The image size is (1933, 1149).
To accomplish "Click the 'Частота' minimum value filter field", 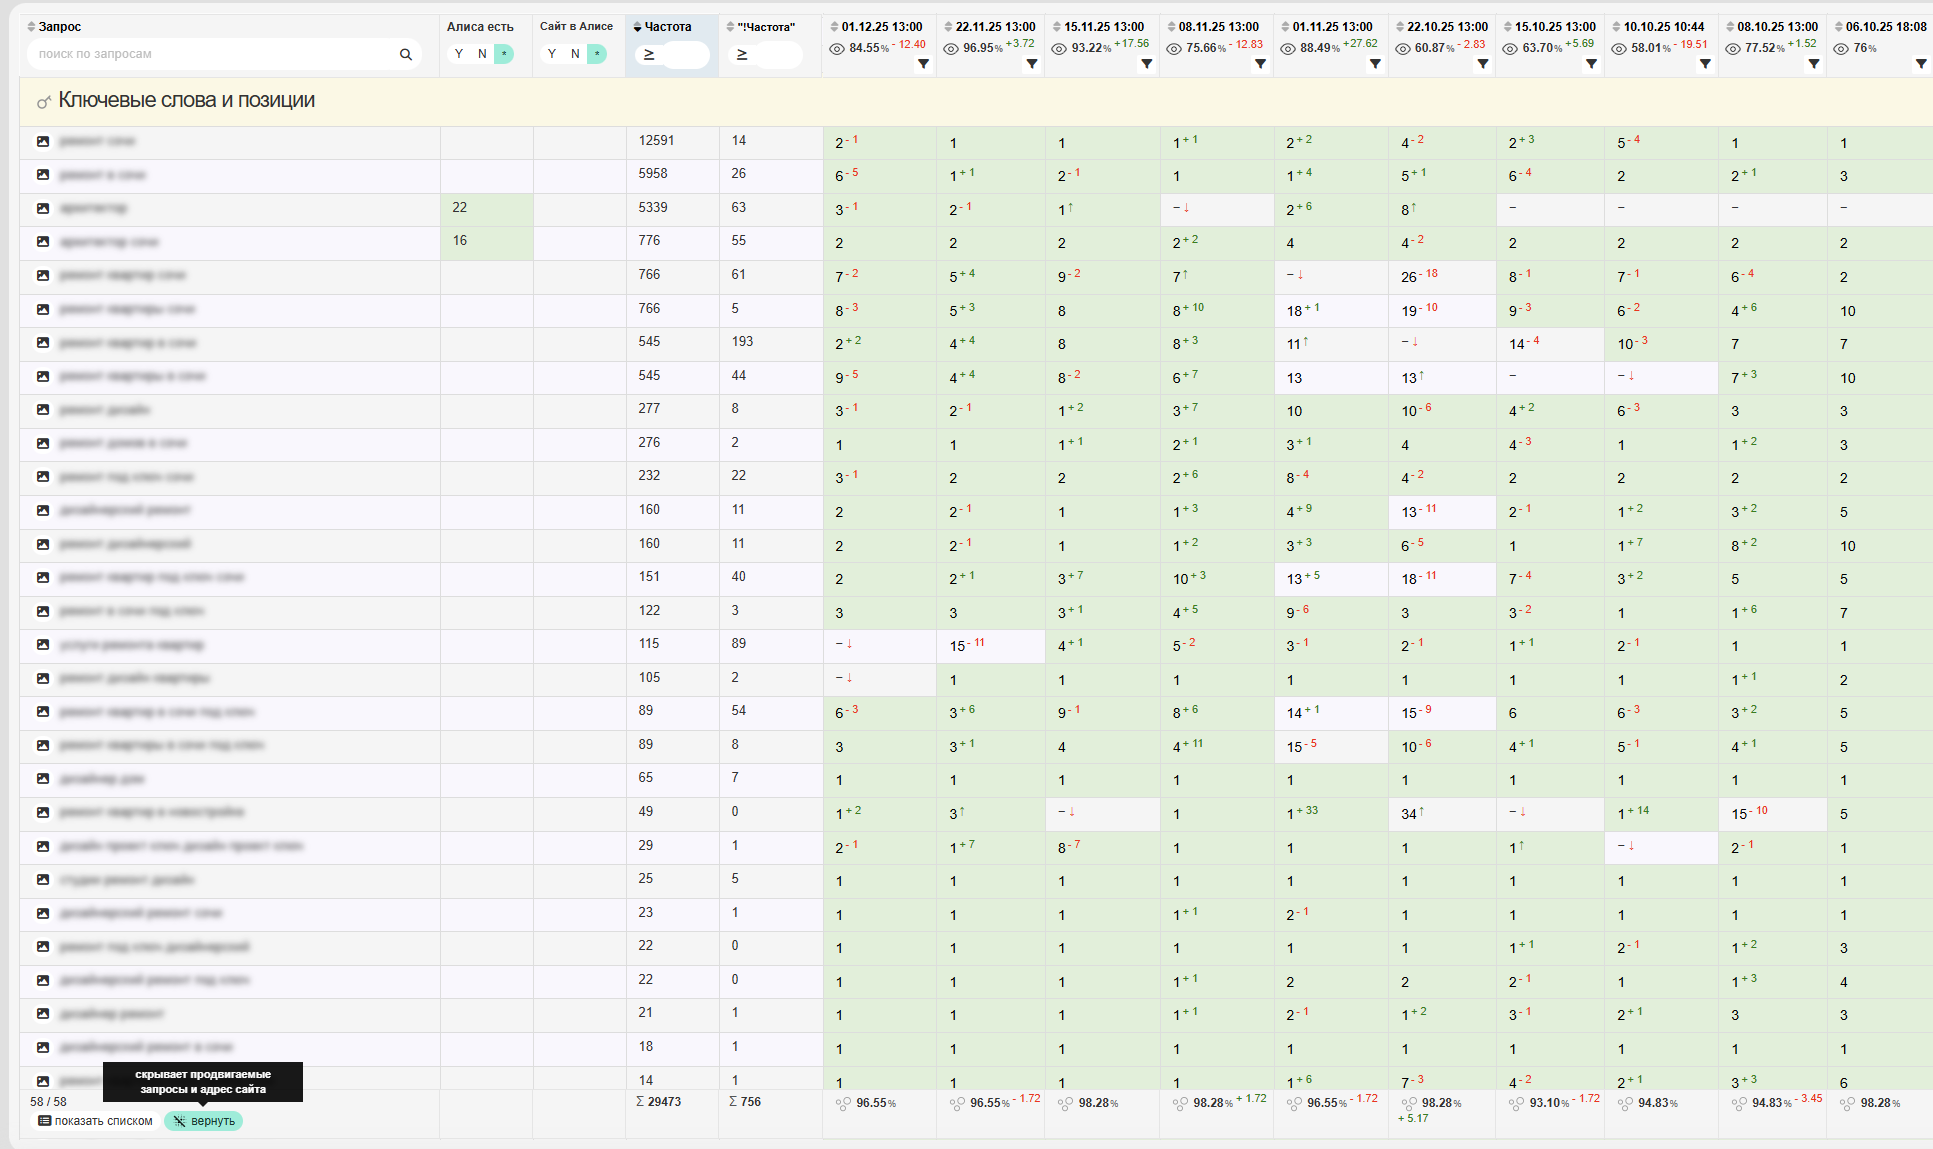I will pos(685,55).
